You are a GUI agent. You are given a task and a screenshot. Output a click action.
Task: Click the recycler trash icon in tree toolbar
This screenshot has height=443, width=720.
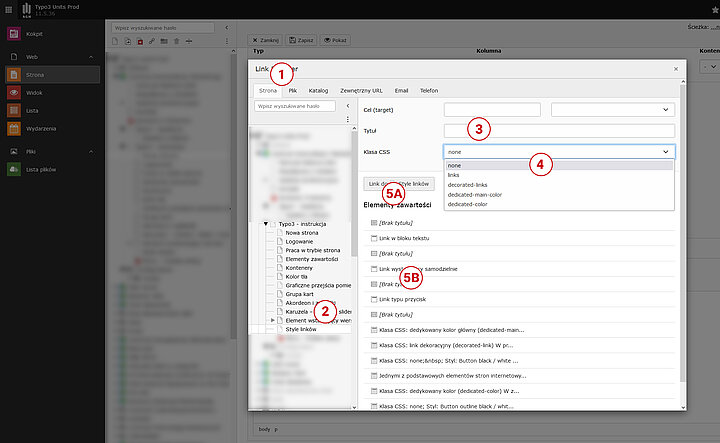(177, 41)
